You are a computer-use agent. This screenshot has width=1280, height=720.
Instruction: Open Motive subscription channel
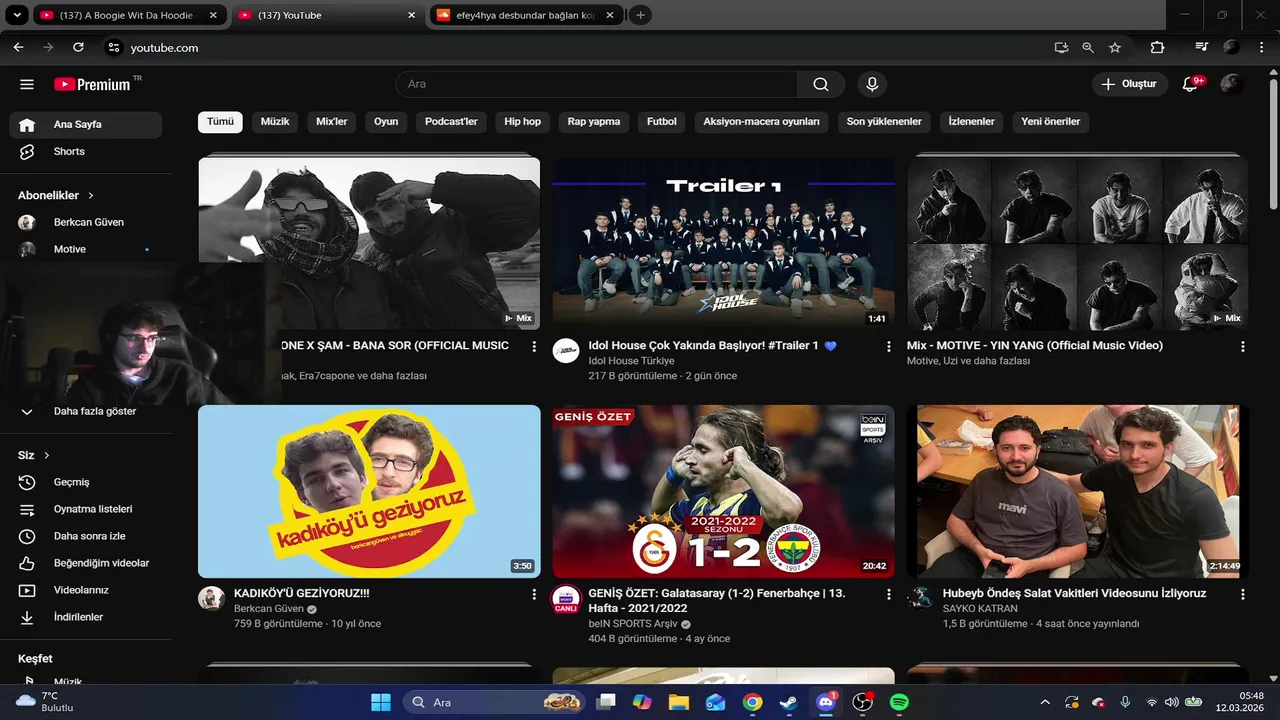point(86,249)
